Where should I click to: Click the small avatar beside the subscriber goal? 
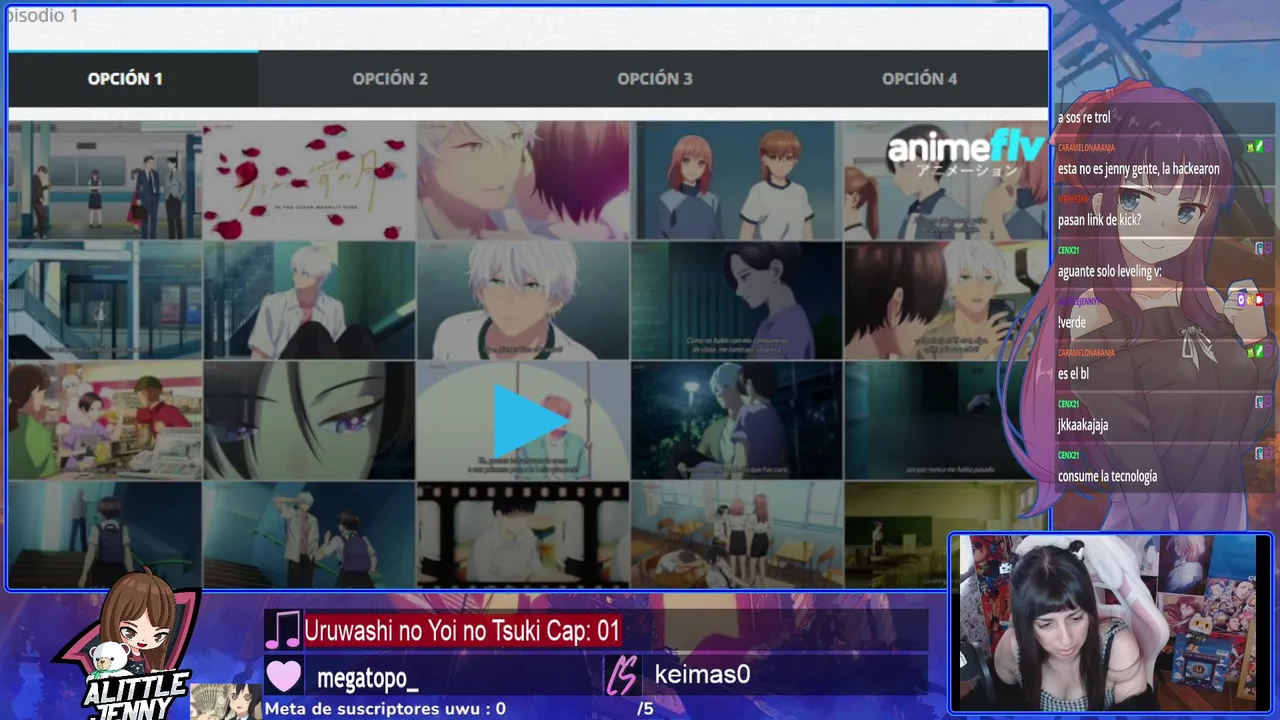pyautogui.click(x=226, y=702)
